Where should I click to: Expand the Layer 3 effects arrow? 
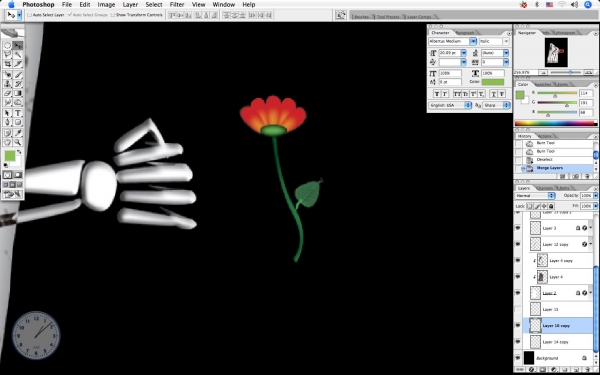click(591, 228)
